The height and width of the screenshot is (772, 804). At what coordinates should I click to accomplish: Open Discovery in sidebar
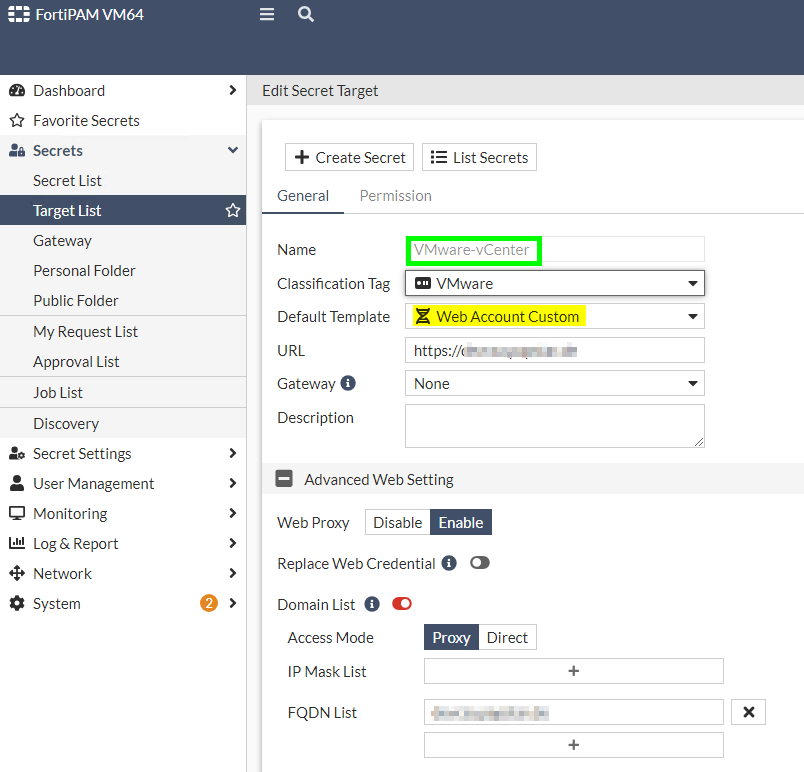123,423
